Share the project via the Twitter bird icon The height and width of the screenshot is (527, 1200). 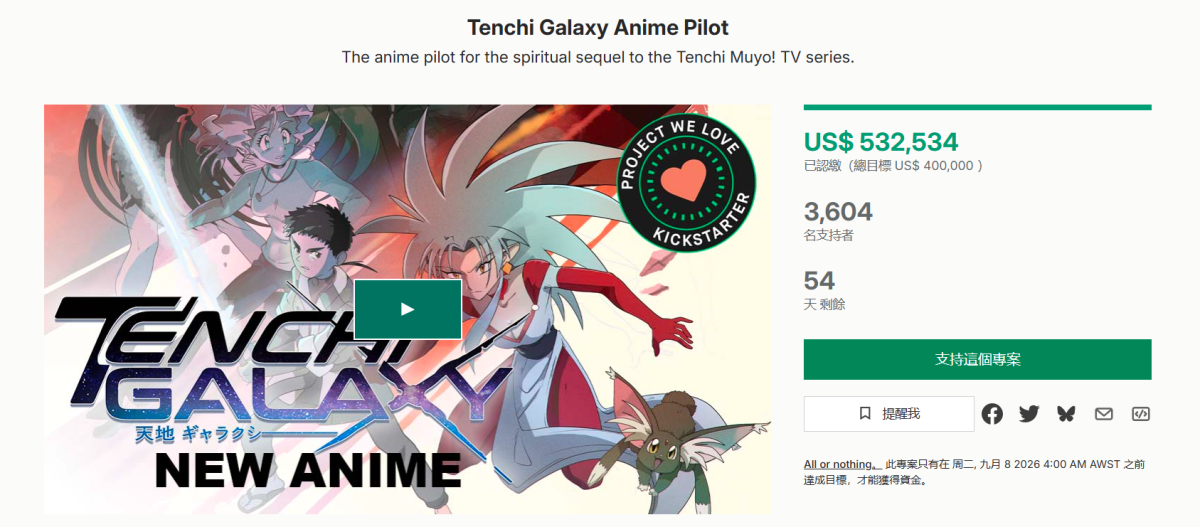pyautogui.click(x=1029, y=414)
